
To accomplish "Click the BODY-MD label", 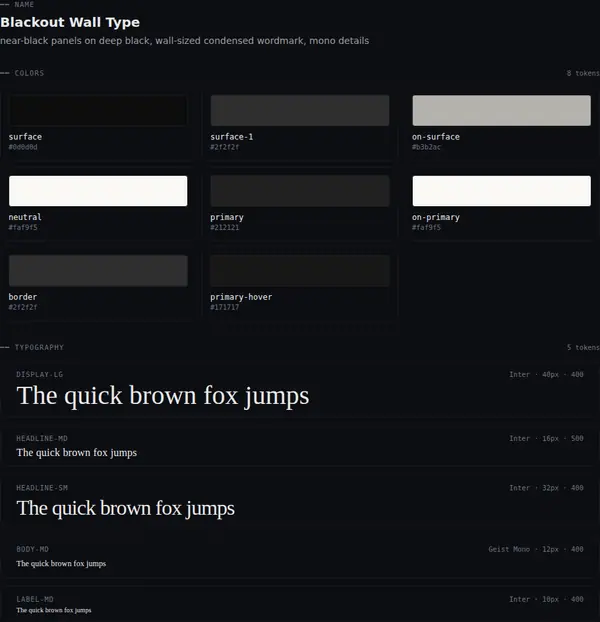I will pos(33,549).
